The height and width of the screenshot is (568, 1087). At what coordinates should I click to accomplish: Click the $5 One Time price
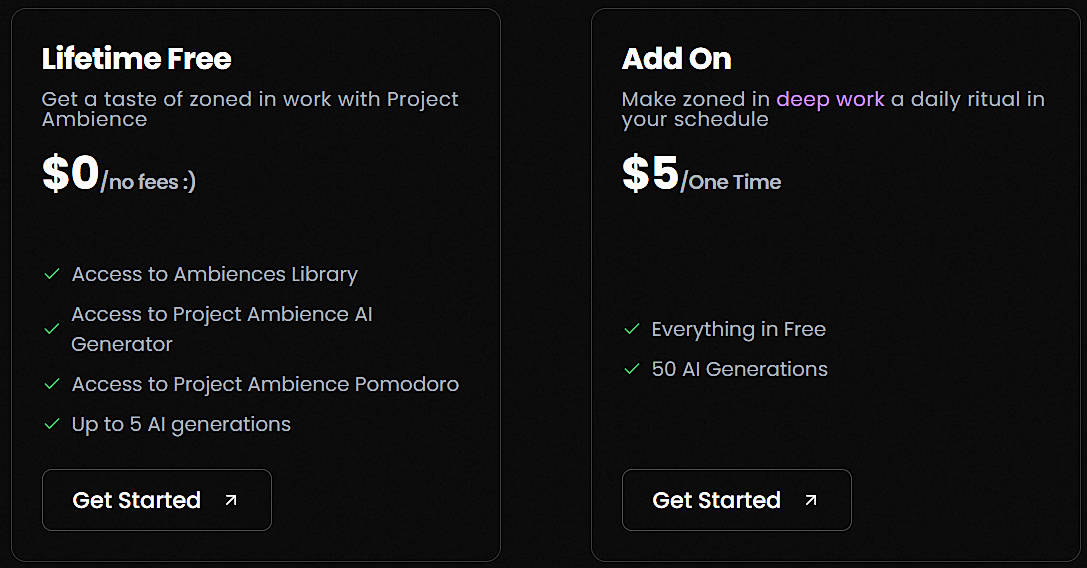pyautogui.click(x=701, y=175)
